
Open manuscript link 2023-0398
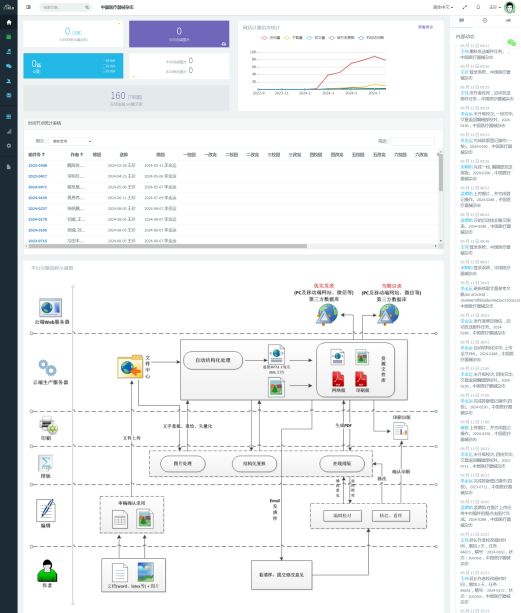(x=38, y=166)
